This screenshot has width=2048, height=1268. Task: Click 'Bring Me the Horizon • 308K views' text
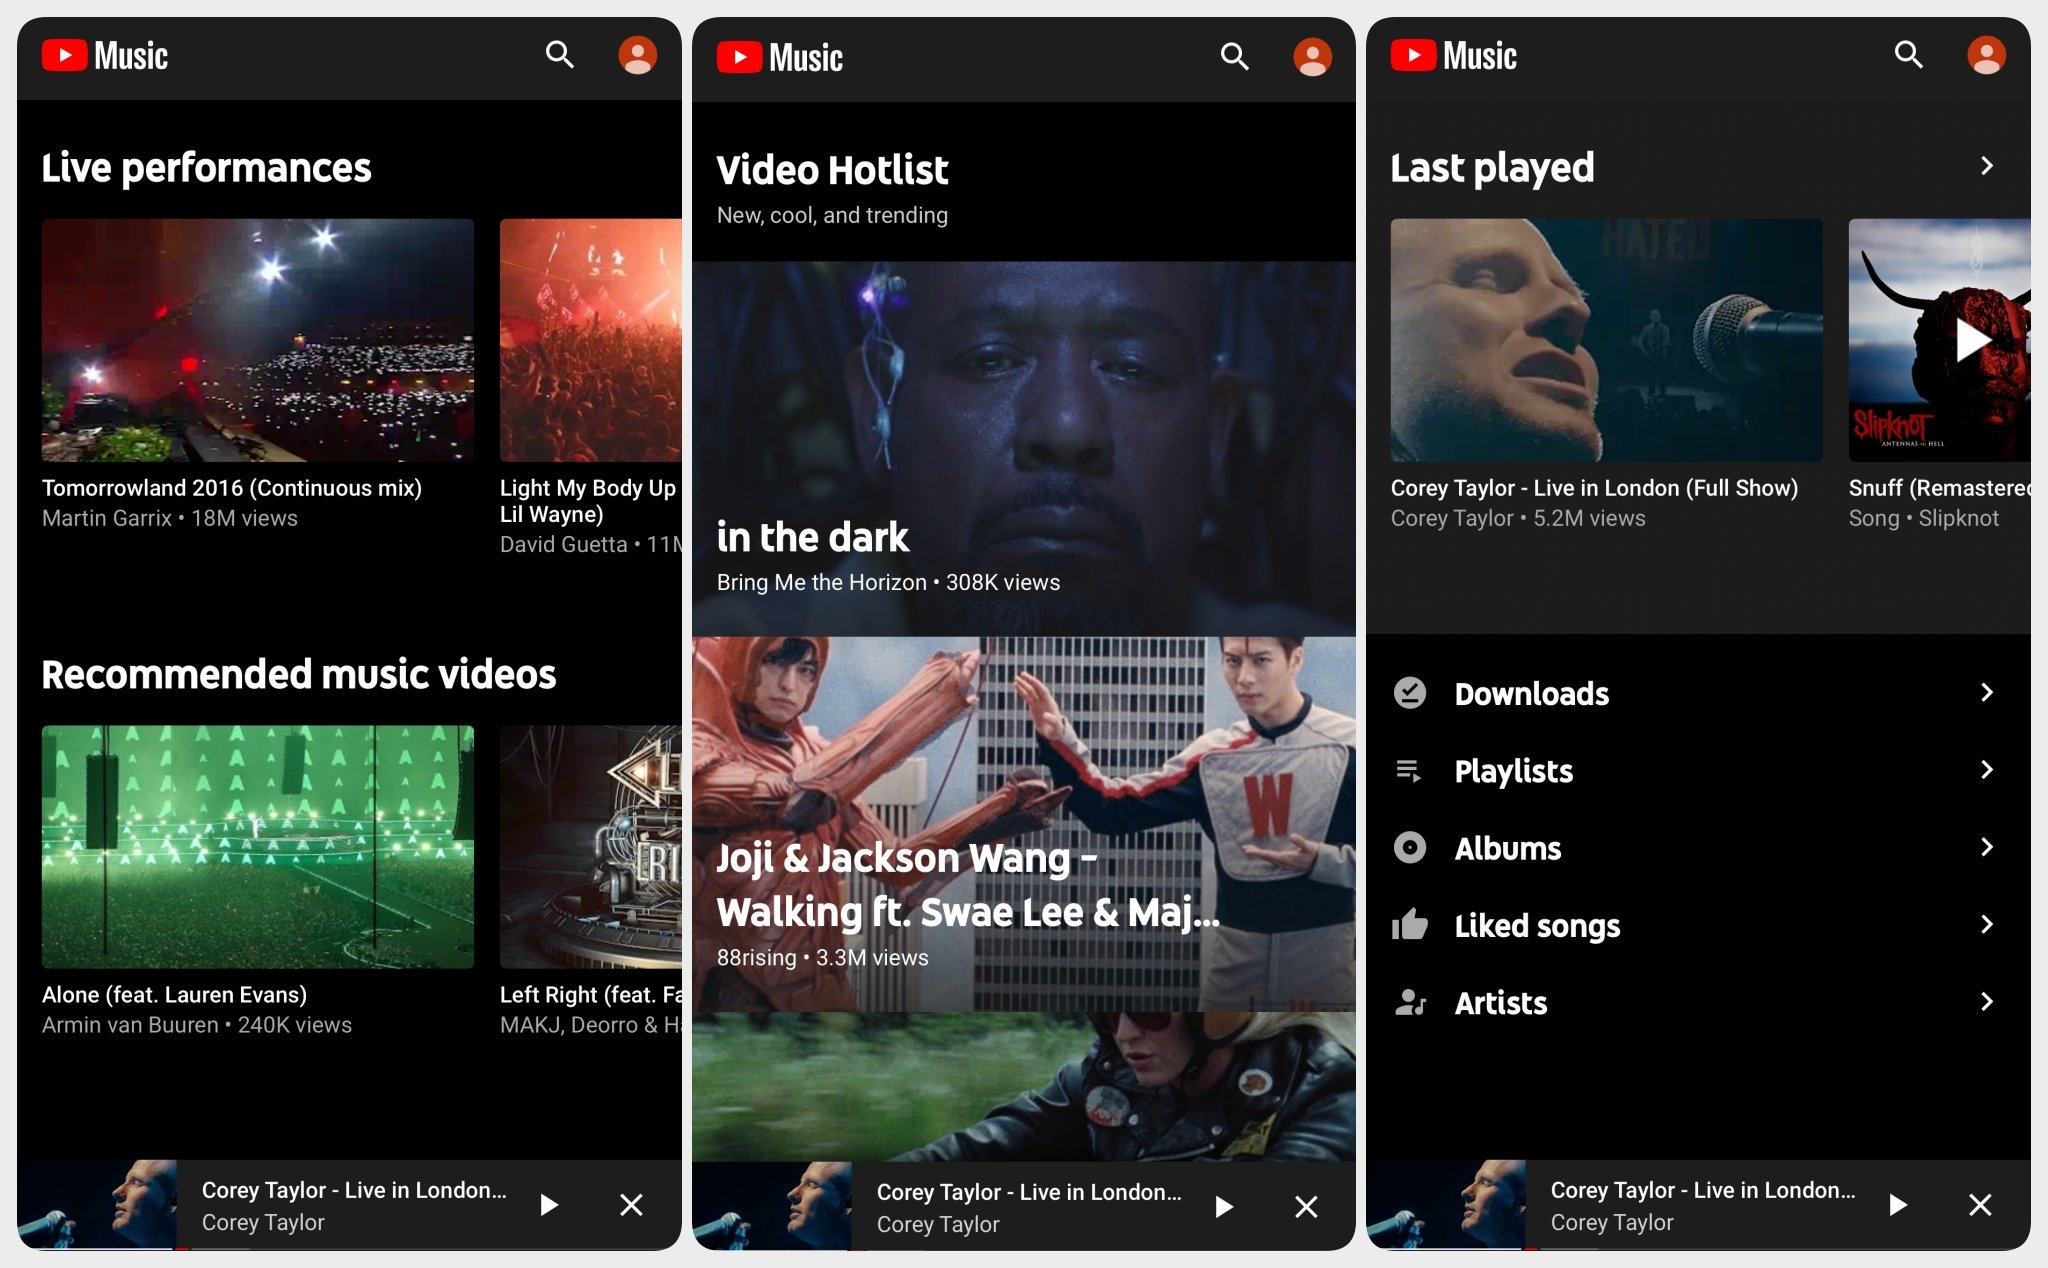pyautogui.click(x=888, y=582)
